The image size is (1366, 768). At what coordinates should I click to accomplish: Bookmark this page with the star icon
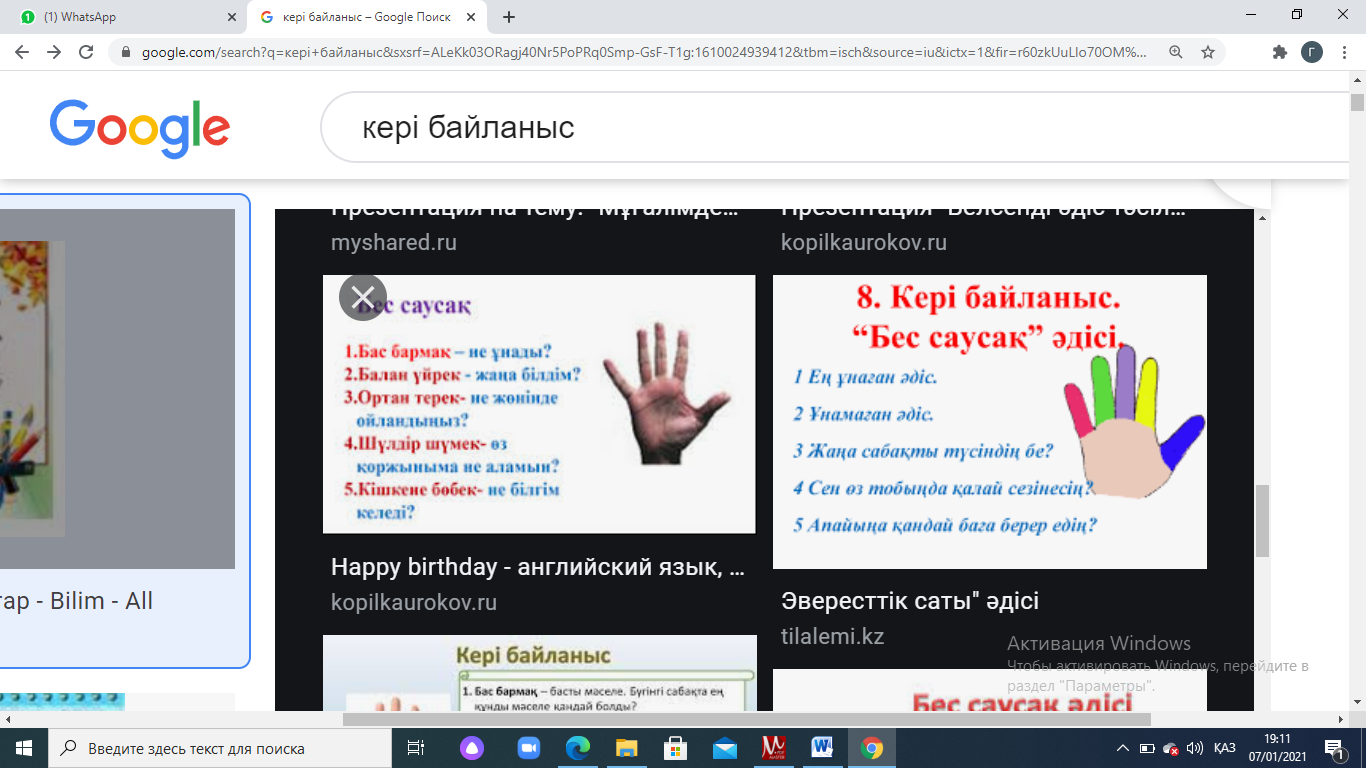point(1208,52)
